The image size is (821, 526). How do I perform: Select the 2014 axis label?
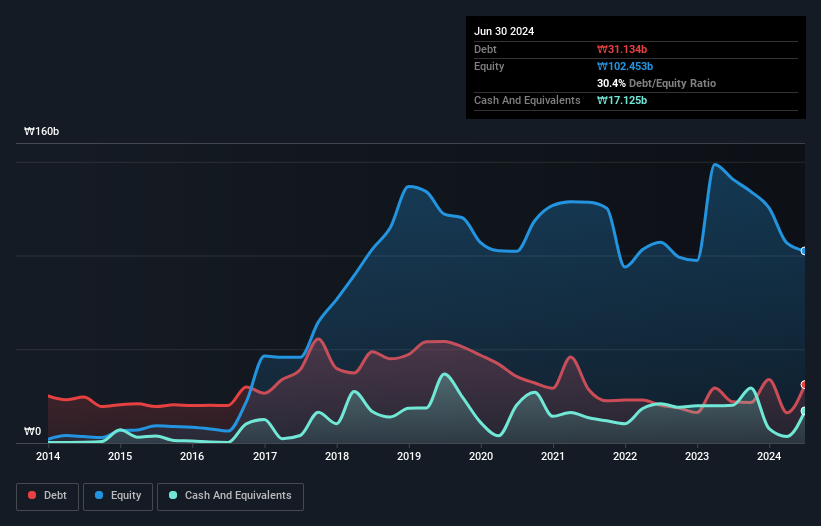48,456
